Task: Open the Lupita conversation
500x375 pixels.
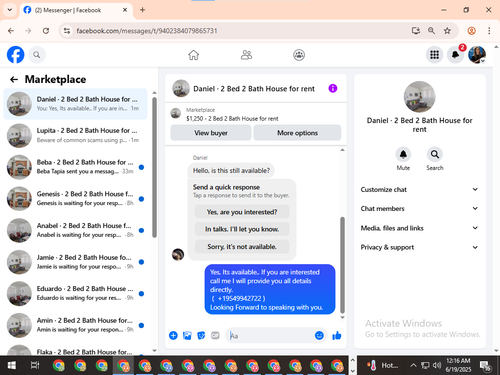Action: (x=76, y=135)
